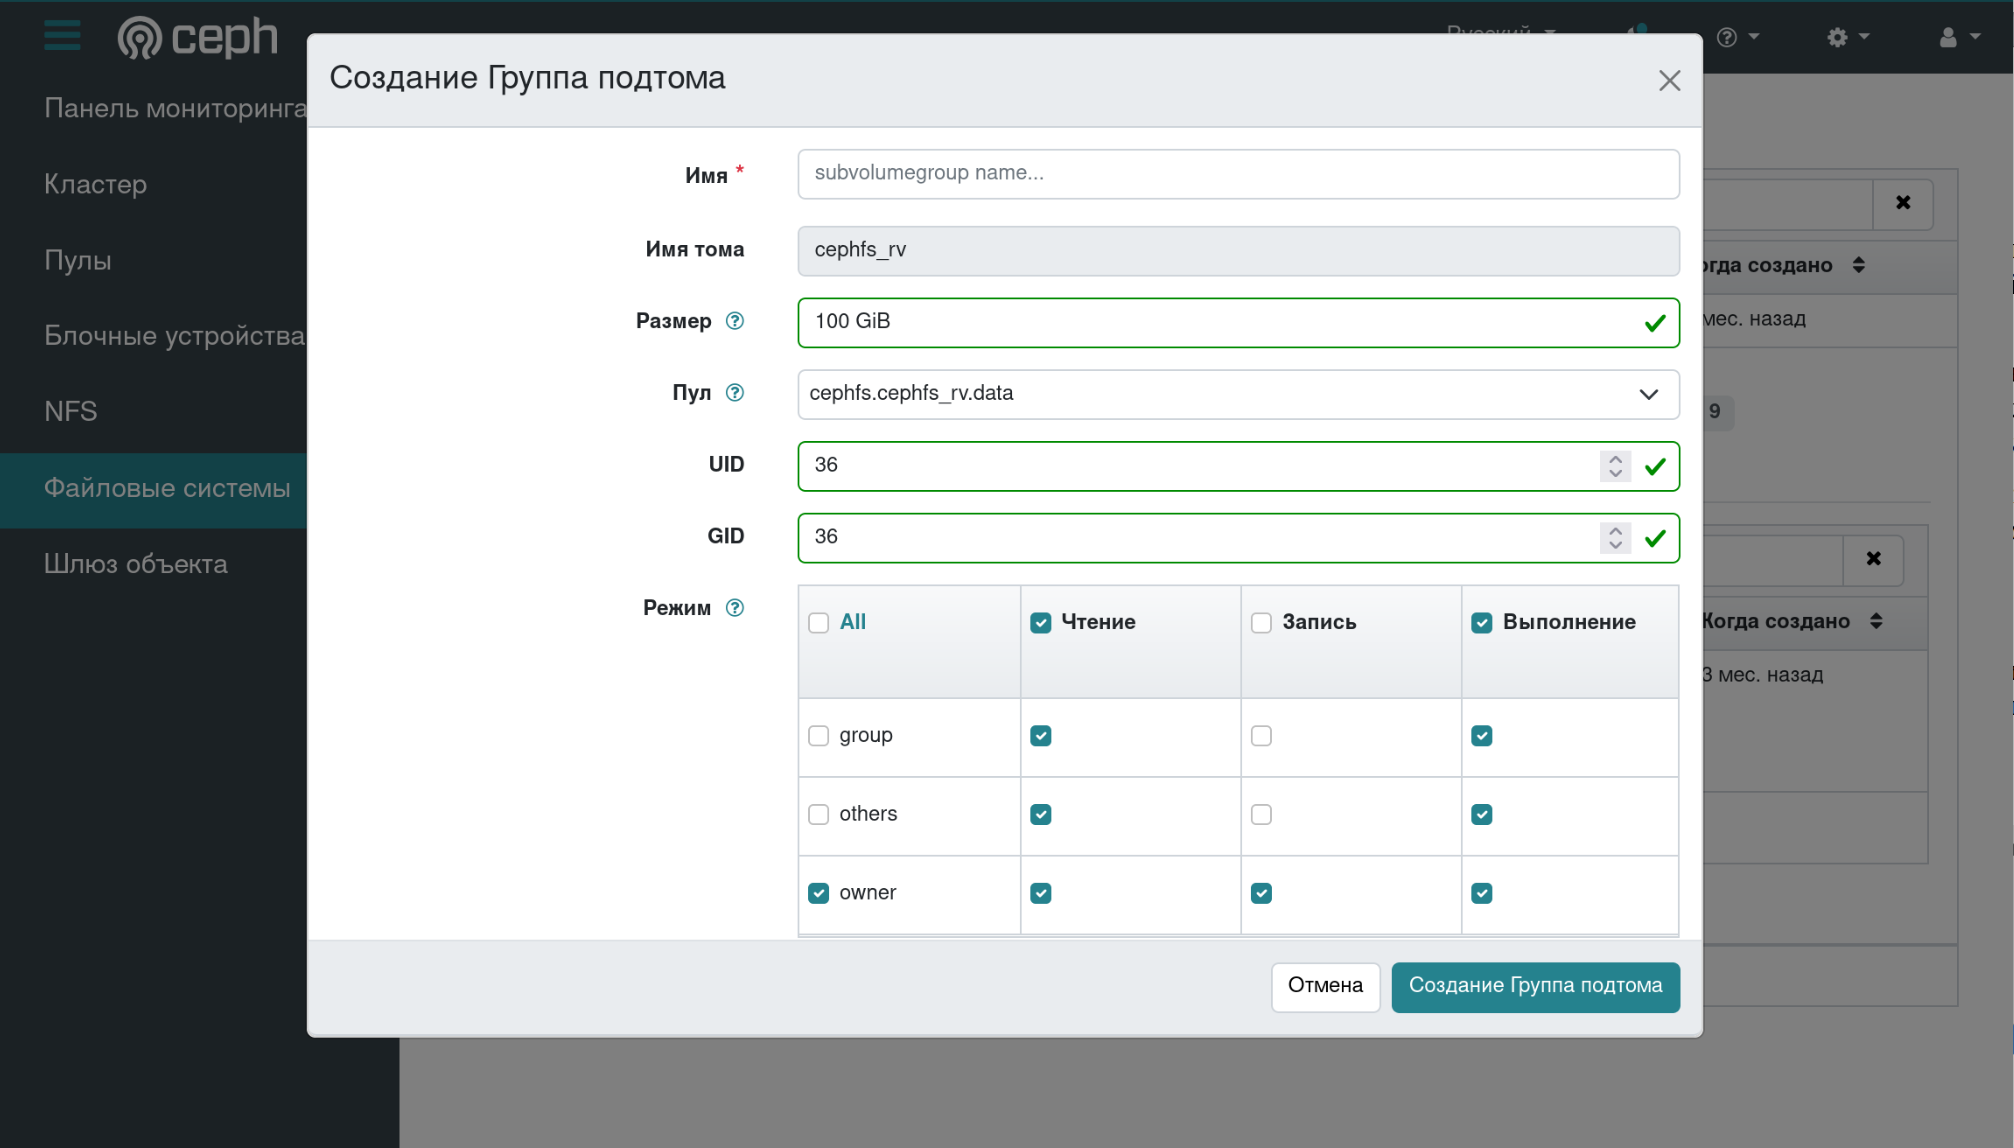Click the UID number stepper arrows
The width and height of the screenshot is (2014, 1148).
1615,466
